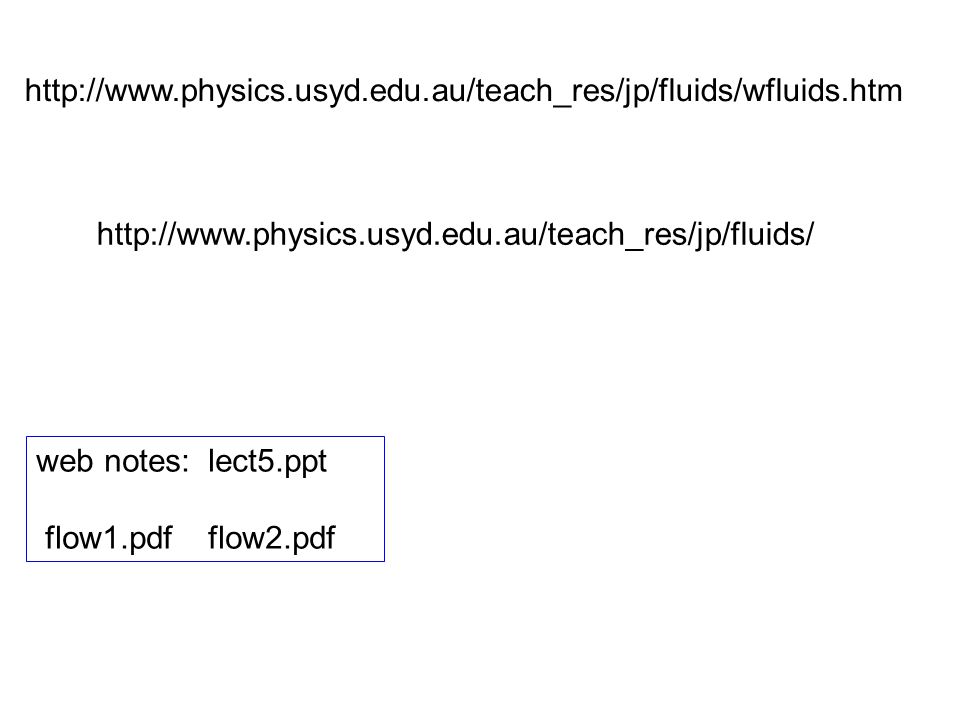Screen dimensions: 960x720
Task: Click "edu" in the second URL
Action: [x=467, y=234]
